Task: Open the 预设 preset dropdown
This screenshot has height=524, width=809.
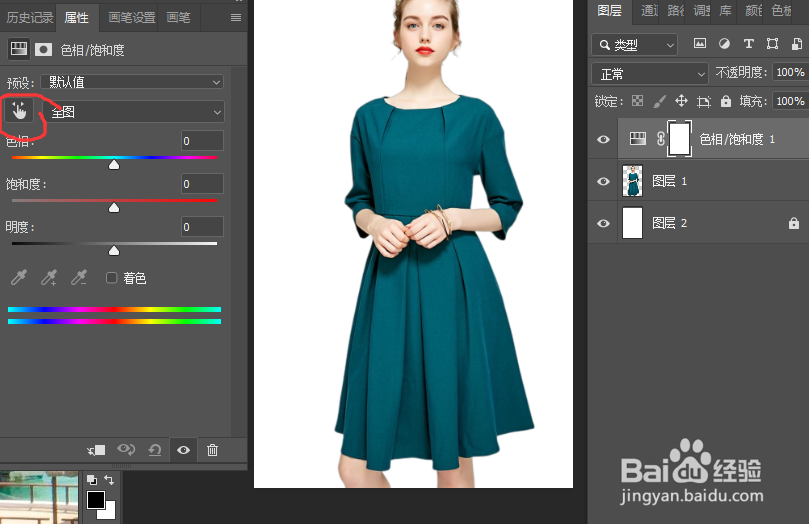Action: tap(132, 82)
